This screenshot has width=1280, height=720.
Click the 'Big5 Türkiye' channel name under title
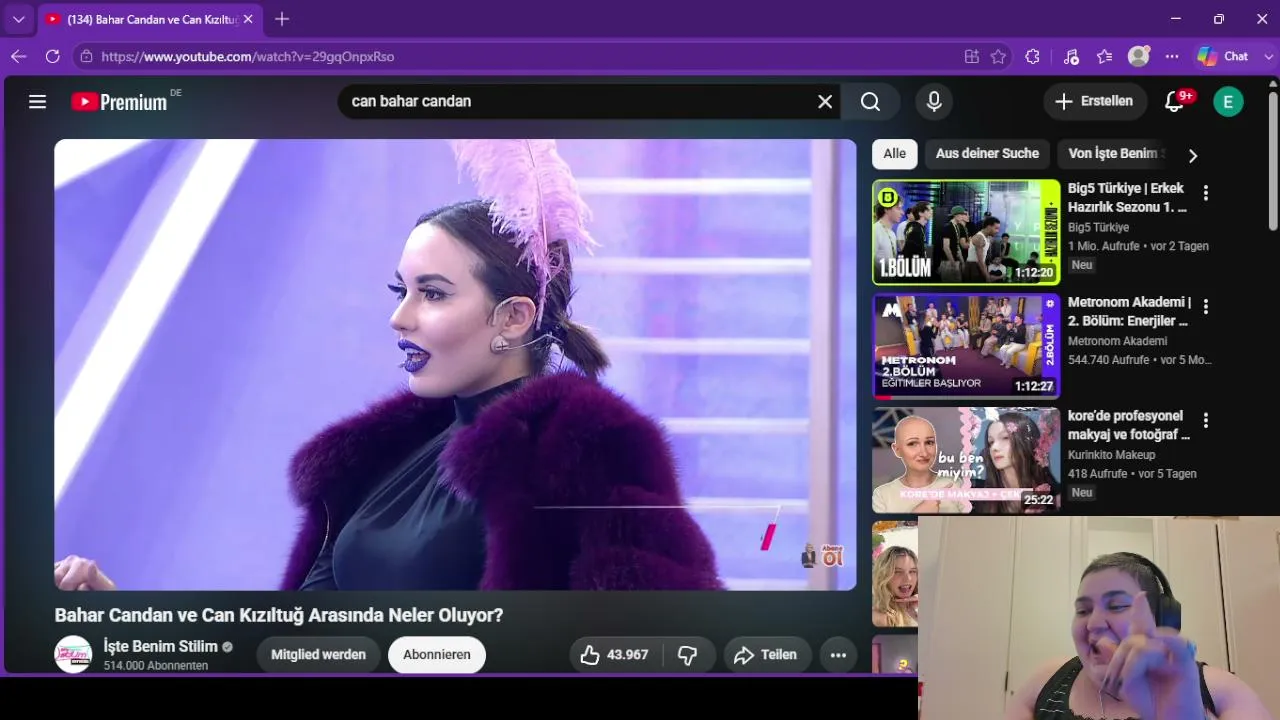[1098, 227]
